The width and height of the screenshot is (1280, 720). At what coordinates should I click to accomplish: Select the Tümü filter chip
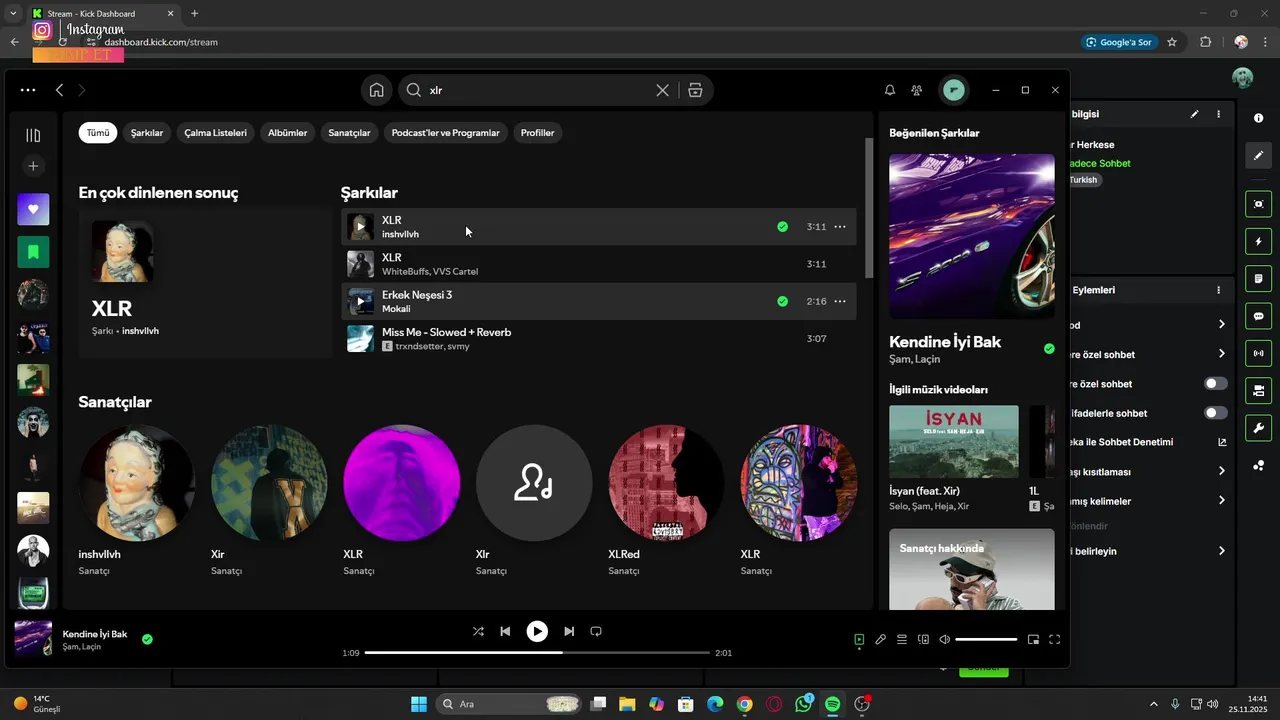point(98,133)
